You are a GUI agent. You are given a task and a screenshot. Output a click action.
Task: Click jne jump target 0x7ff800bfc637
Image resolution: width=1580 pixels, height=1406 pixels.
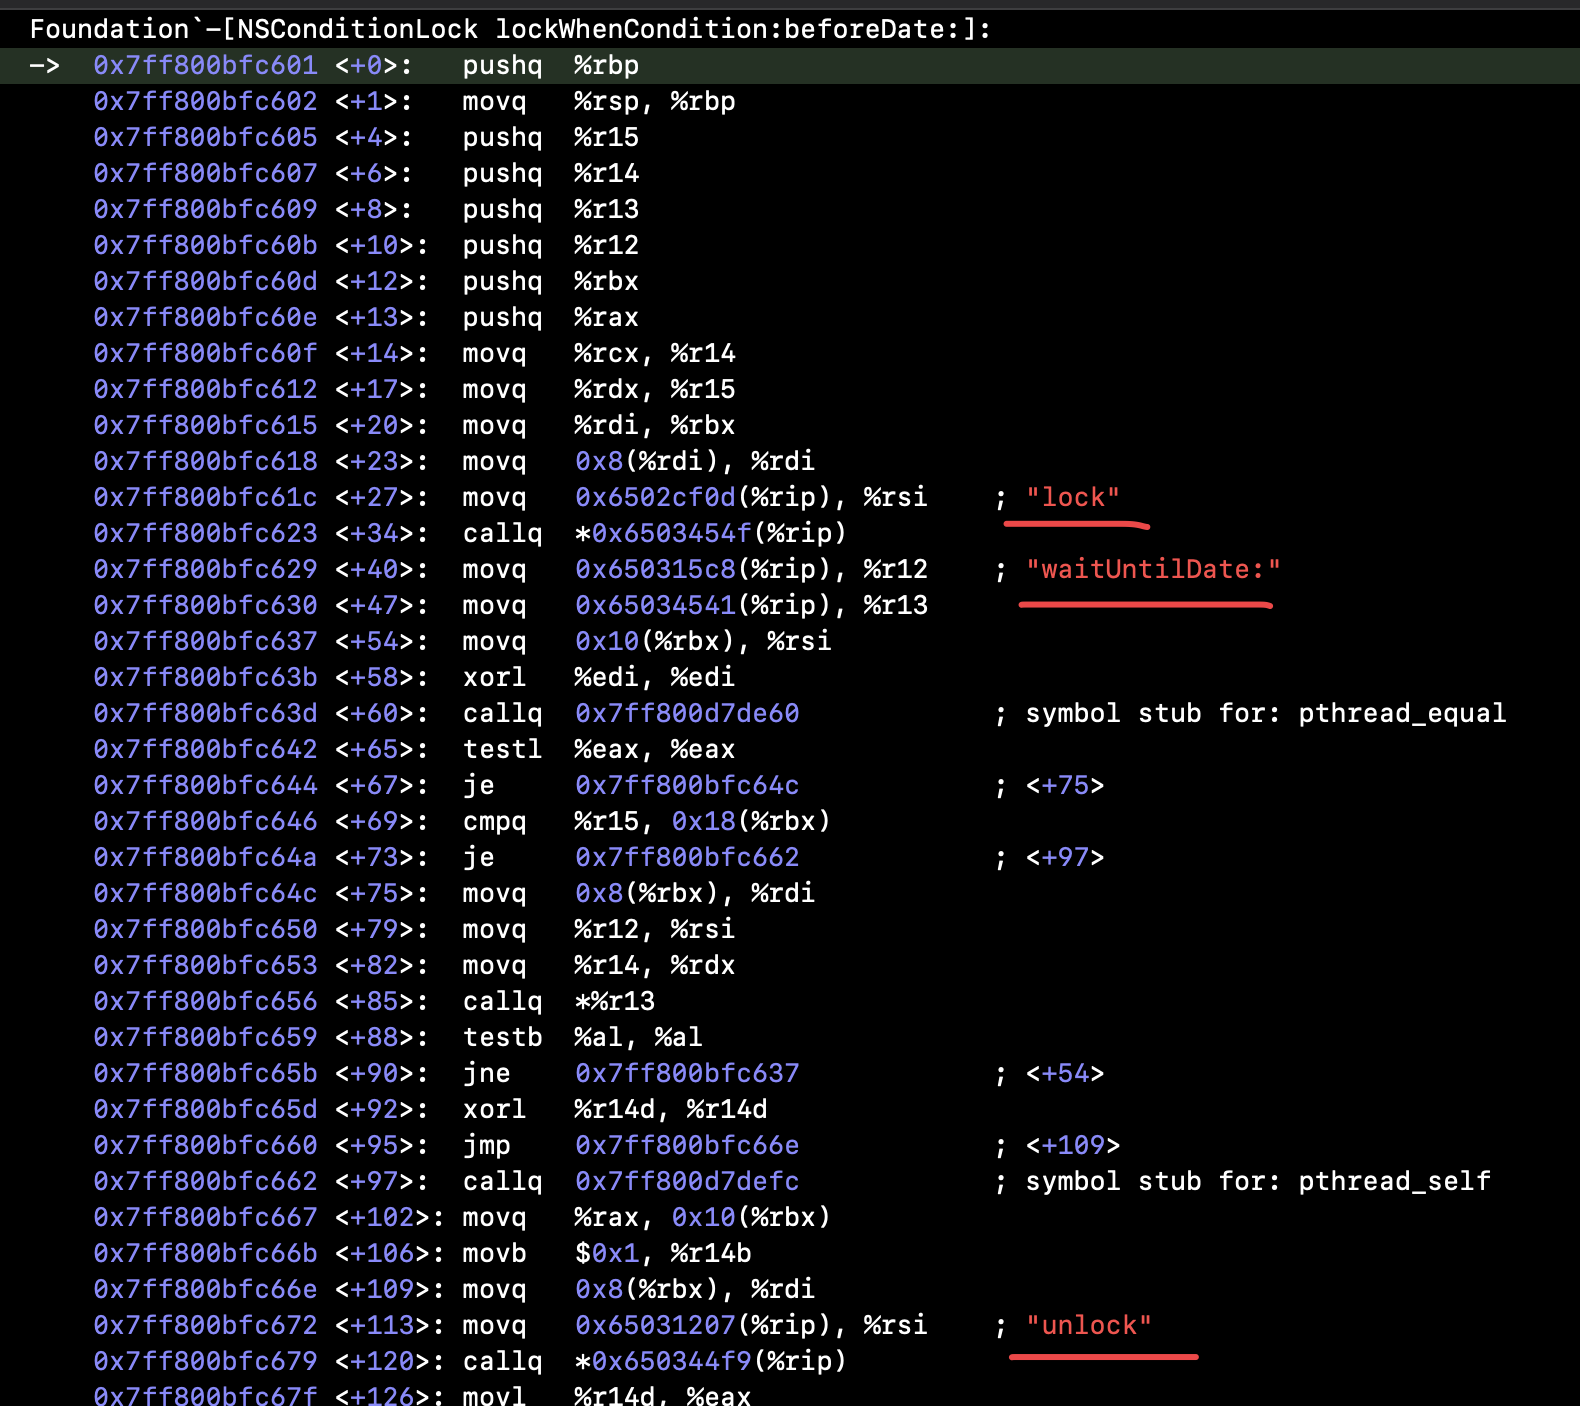click(687, 1074)
